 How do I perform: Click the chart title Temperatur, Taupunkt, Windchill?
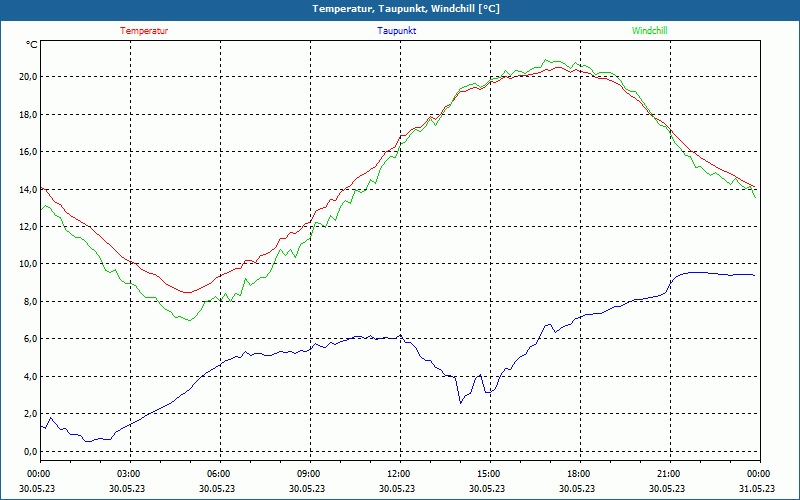coord(406,9)
